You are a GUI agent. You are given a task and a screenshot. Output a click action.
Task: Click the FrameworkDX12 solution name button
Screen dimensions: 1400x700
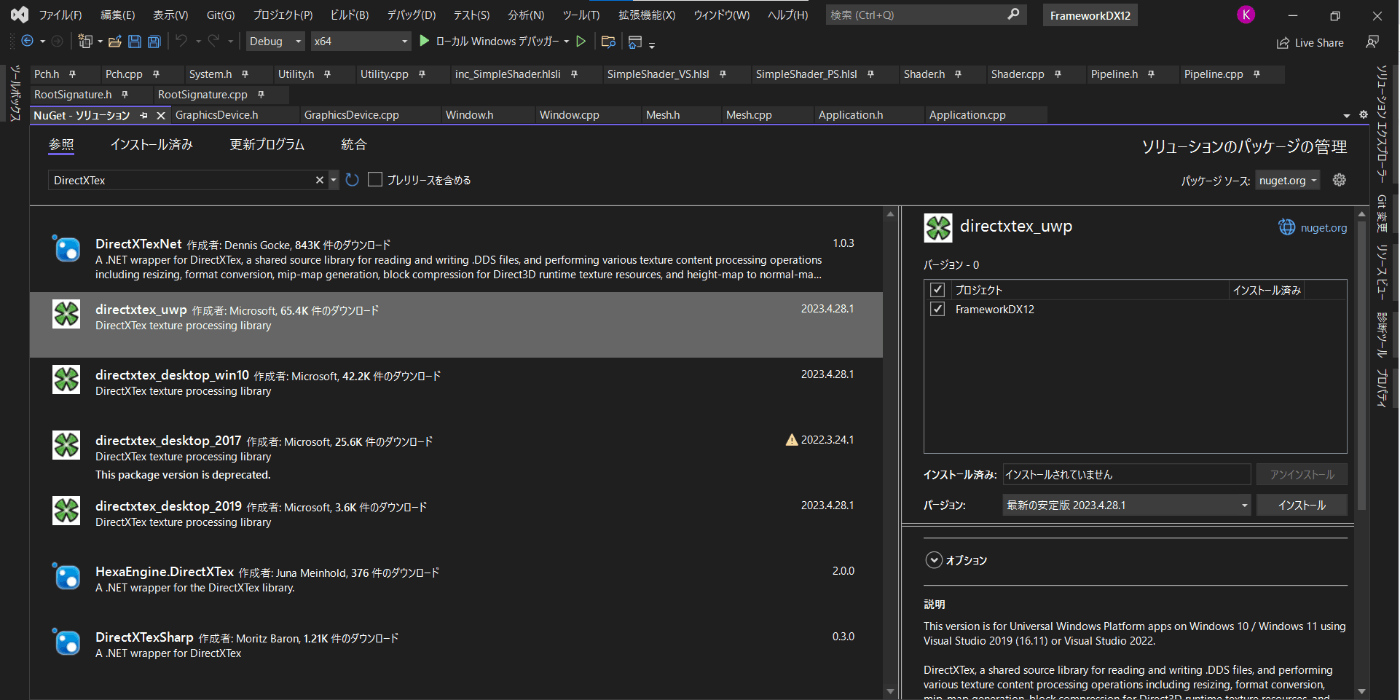[1090, 15]
